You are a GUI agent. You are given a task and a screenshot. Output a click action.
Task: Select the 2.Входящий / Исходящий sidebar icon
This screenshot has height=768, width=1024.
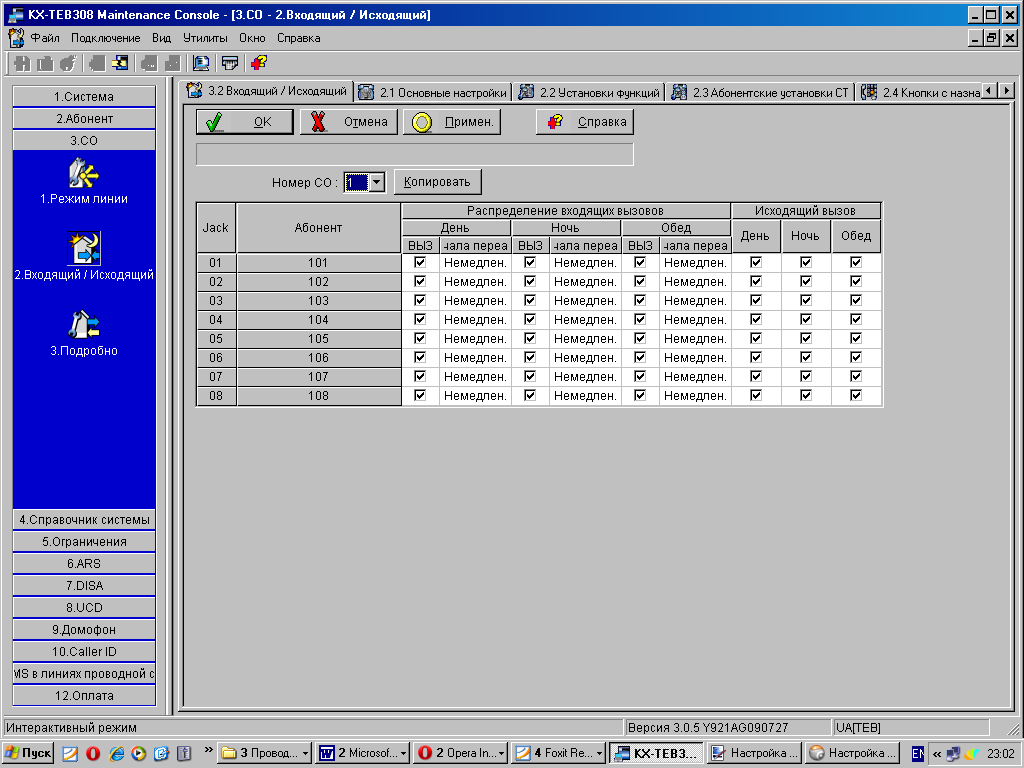coord(84,256)
